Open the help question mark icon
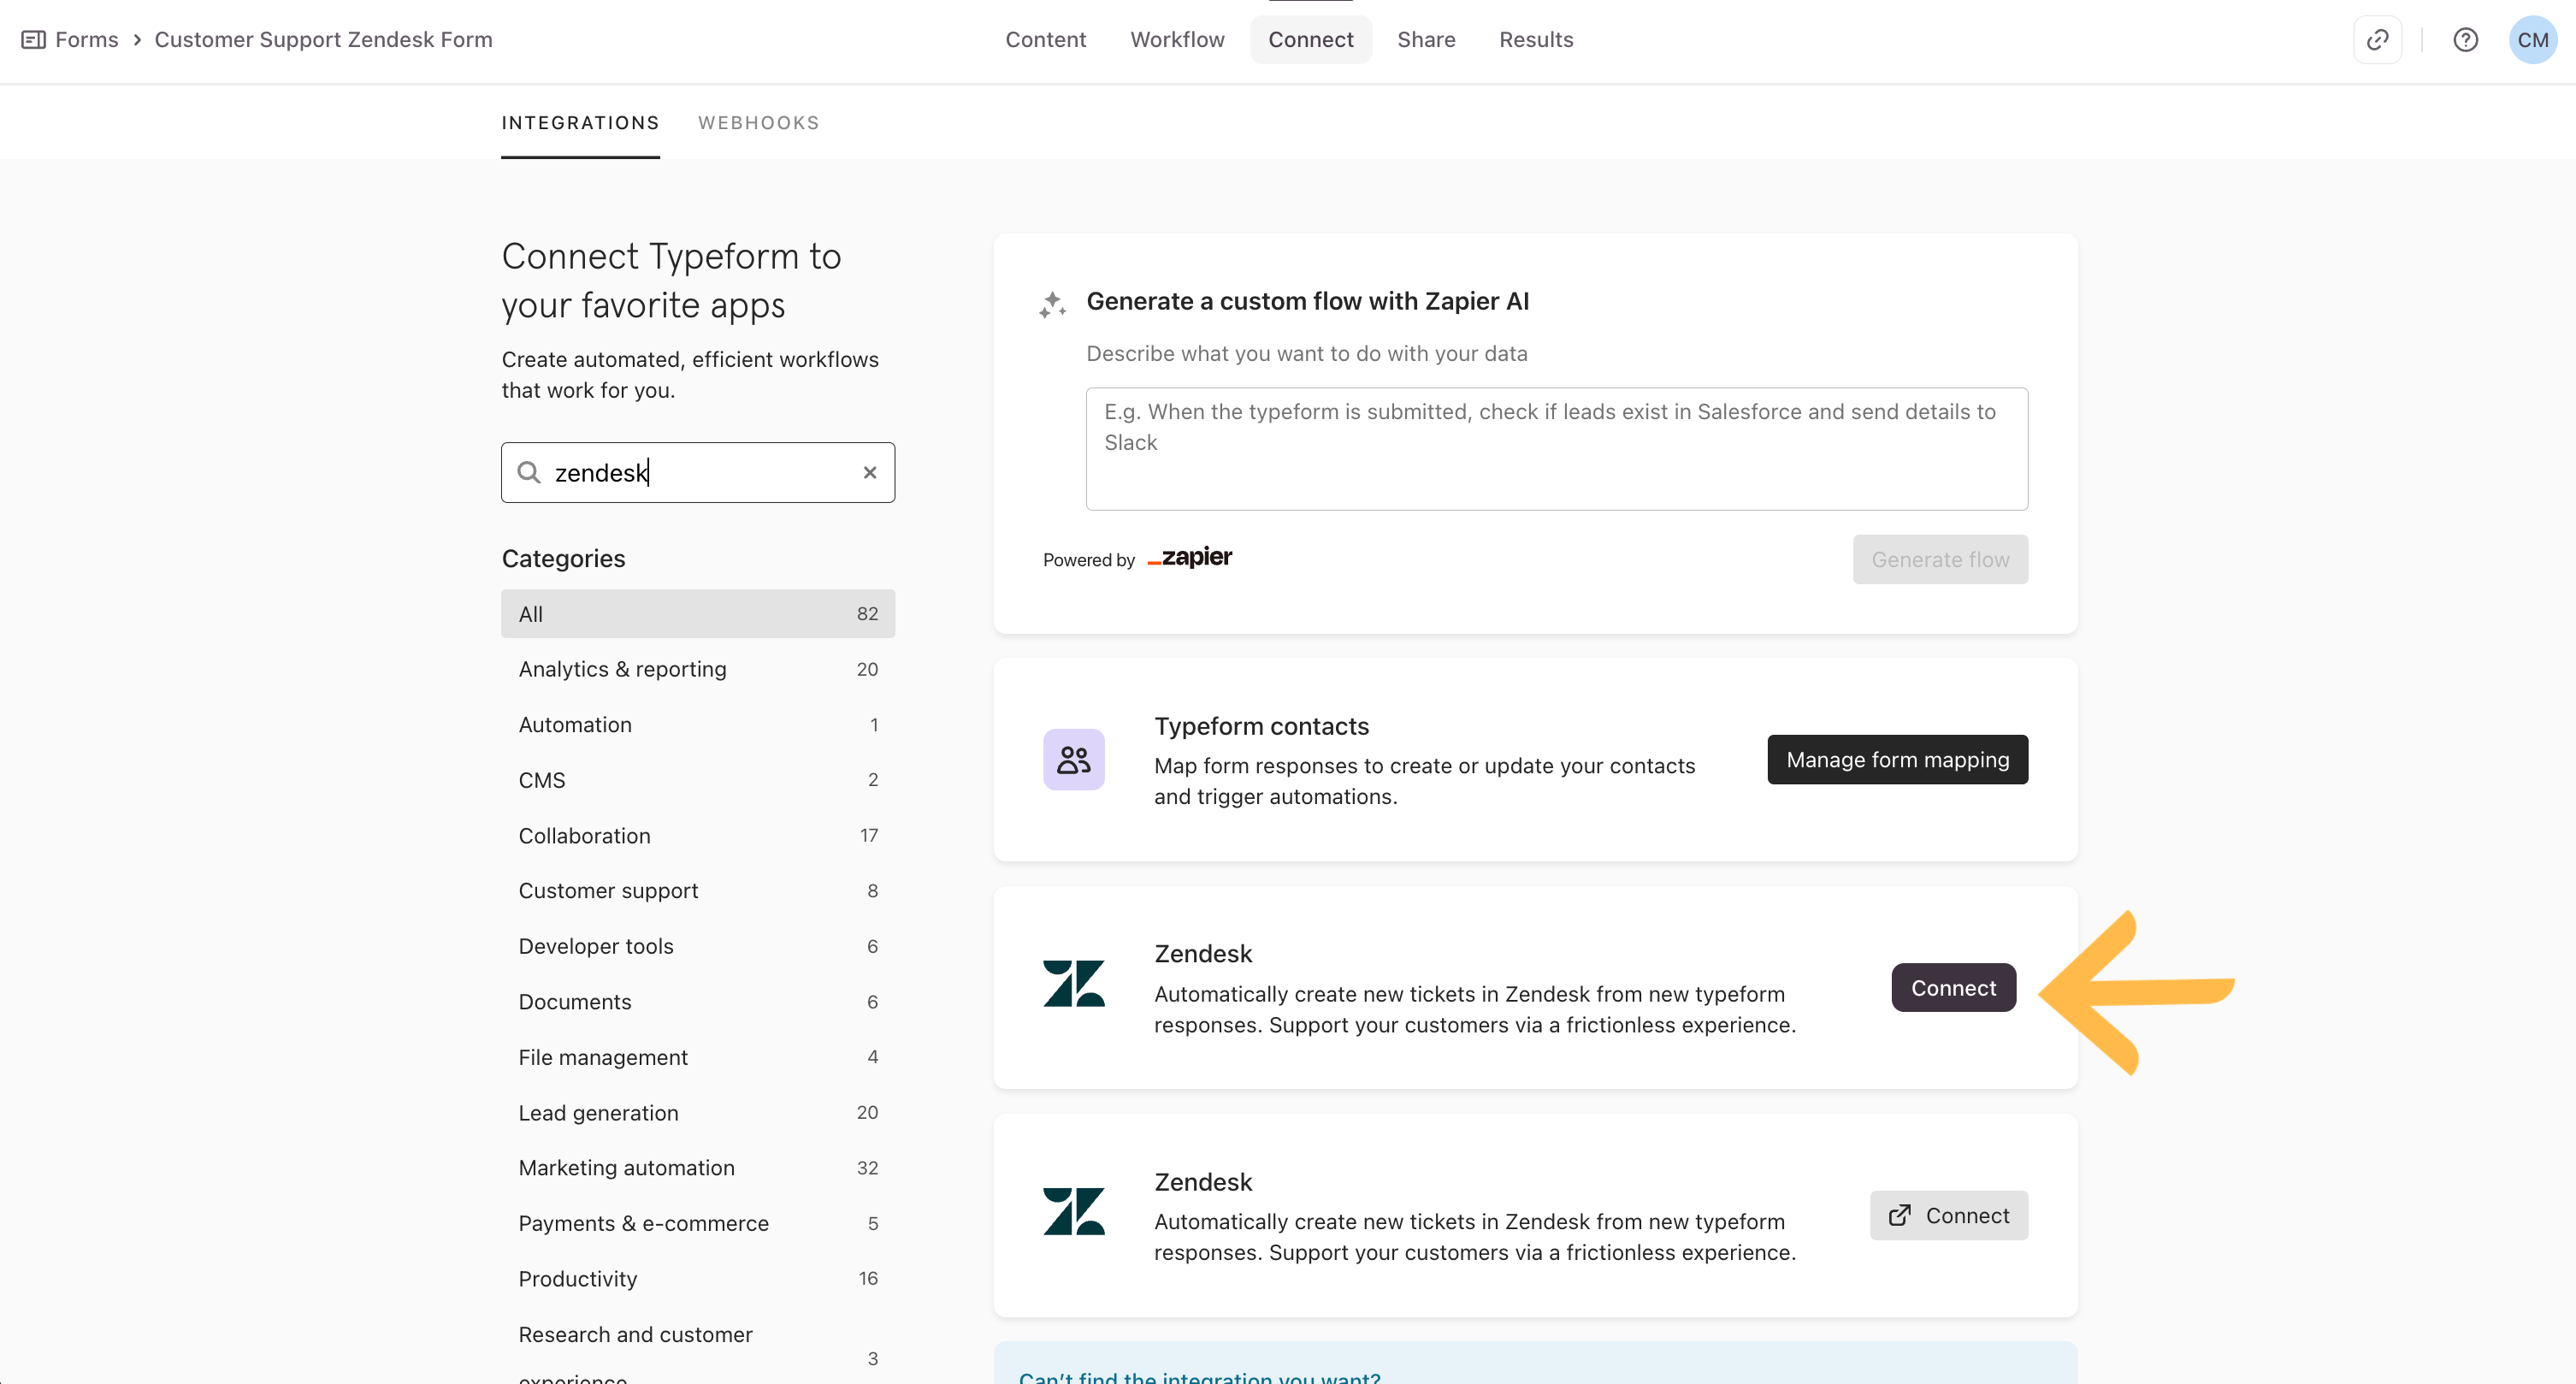 point(2465,40)
